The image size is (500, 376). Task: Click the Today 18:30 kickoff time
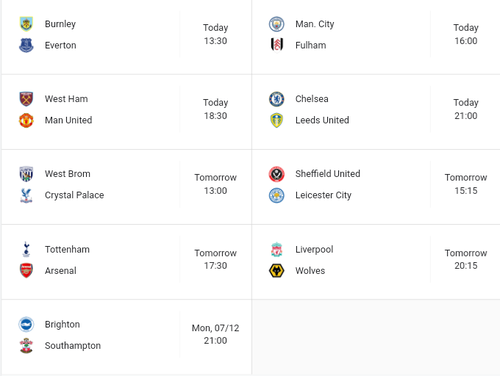216,109
